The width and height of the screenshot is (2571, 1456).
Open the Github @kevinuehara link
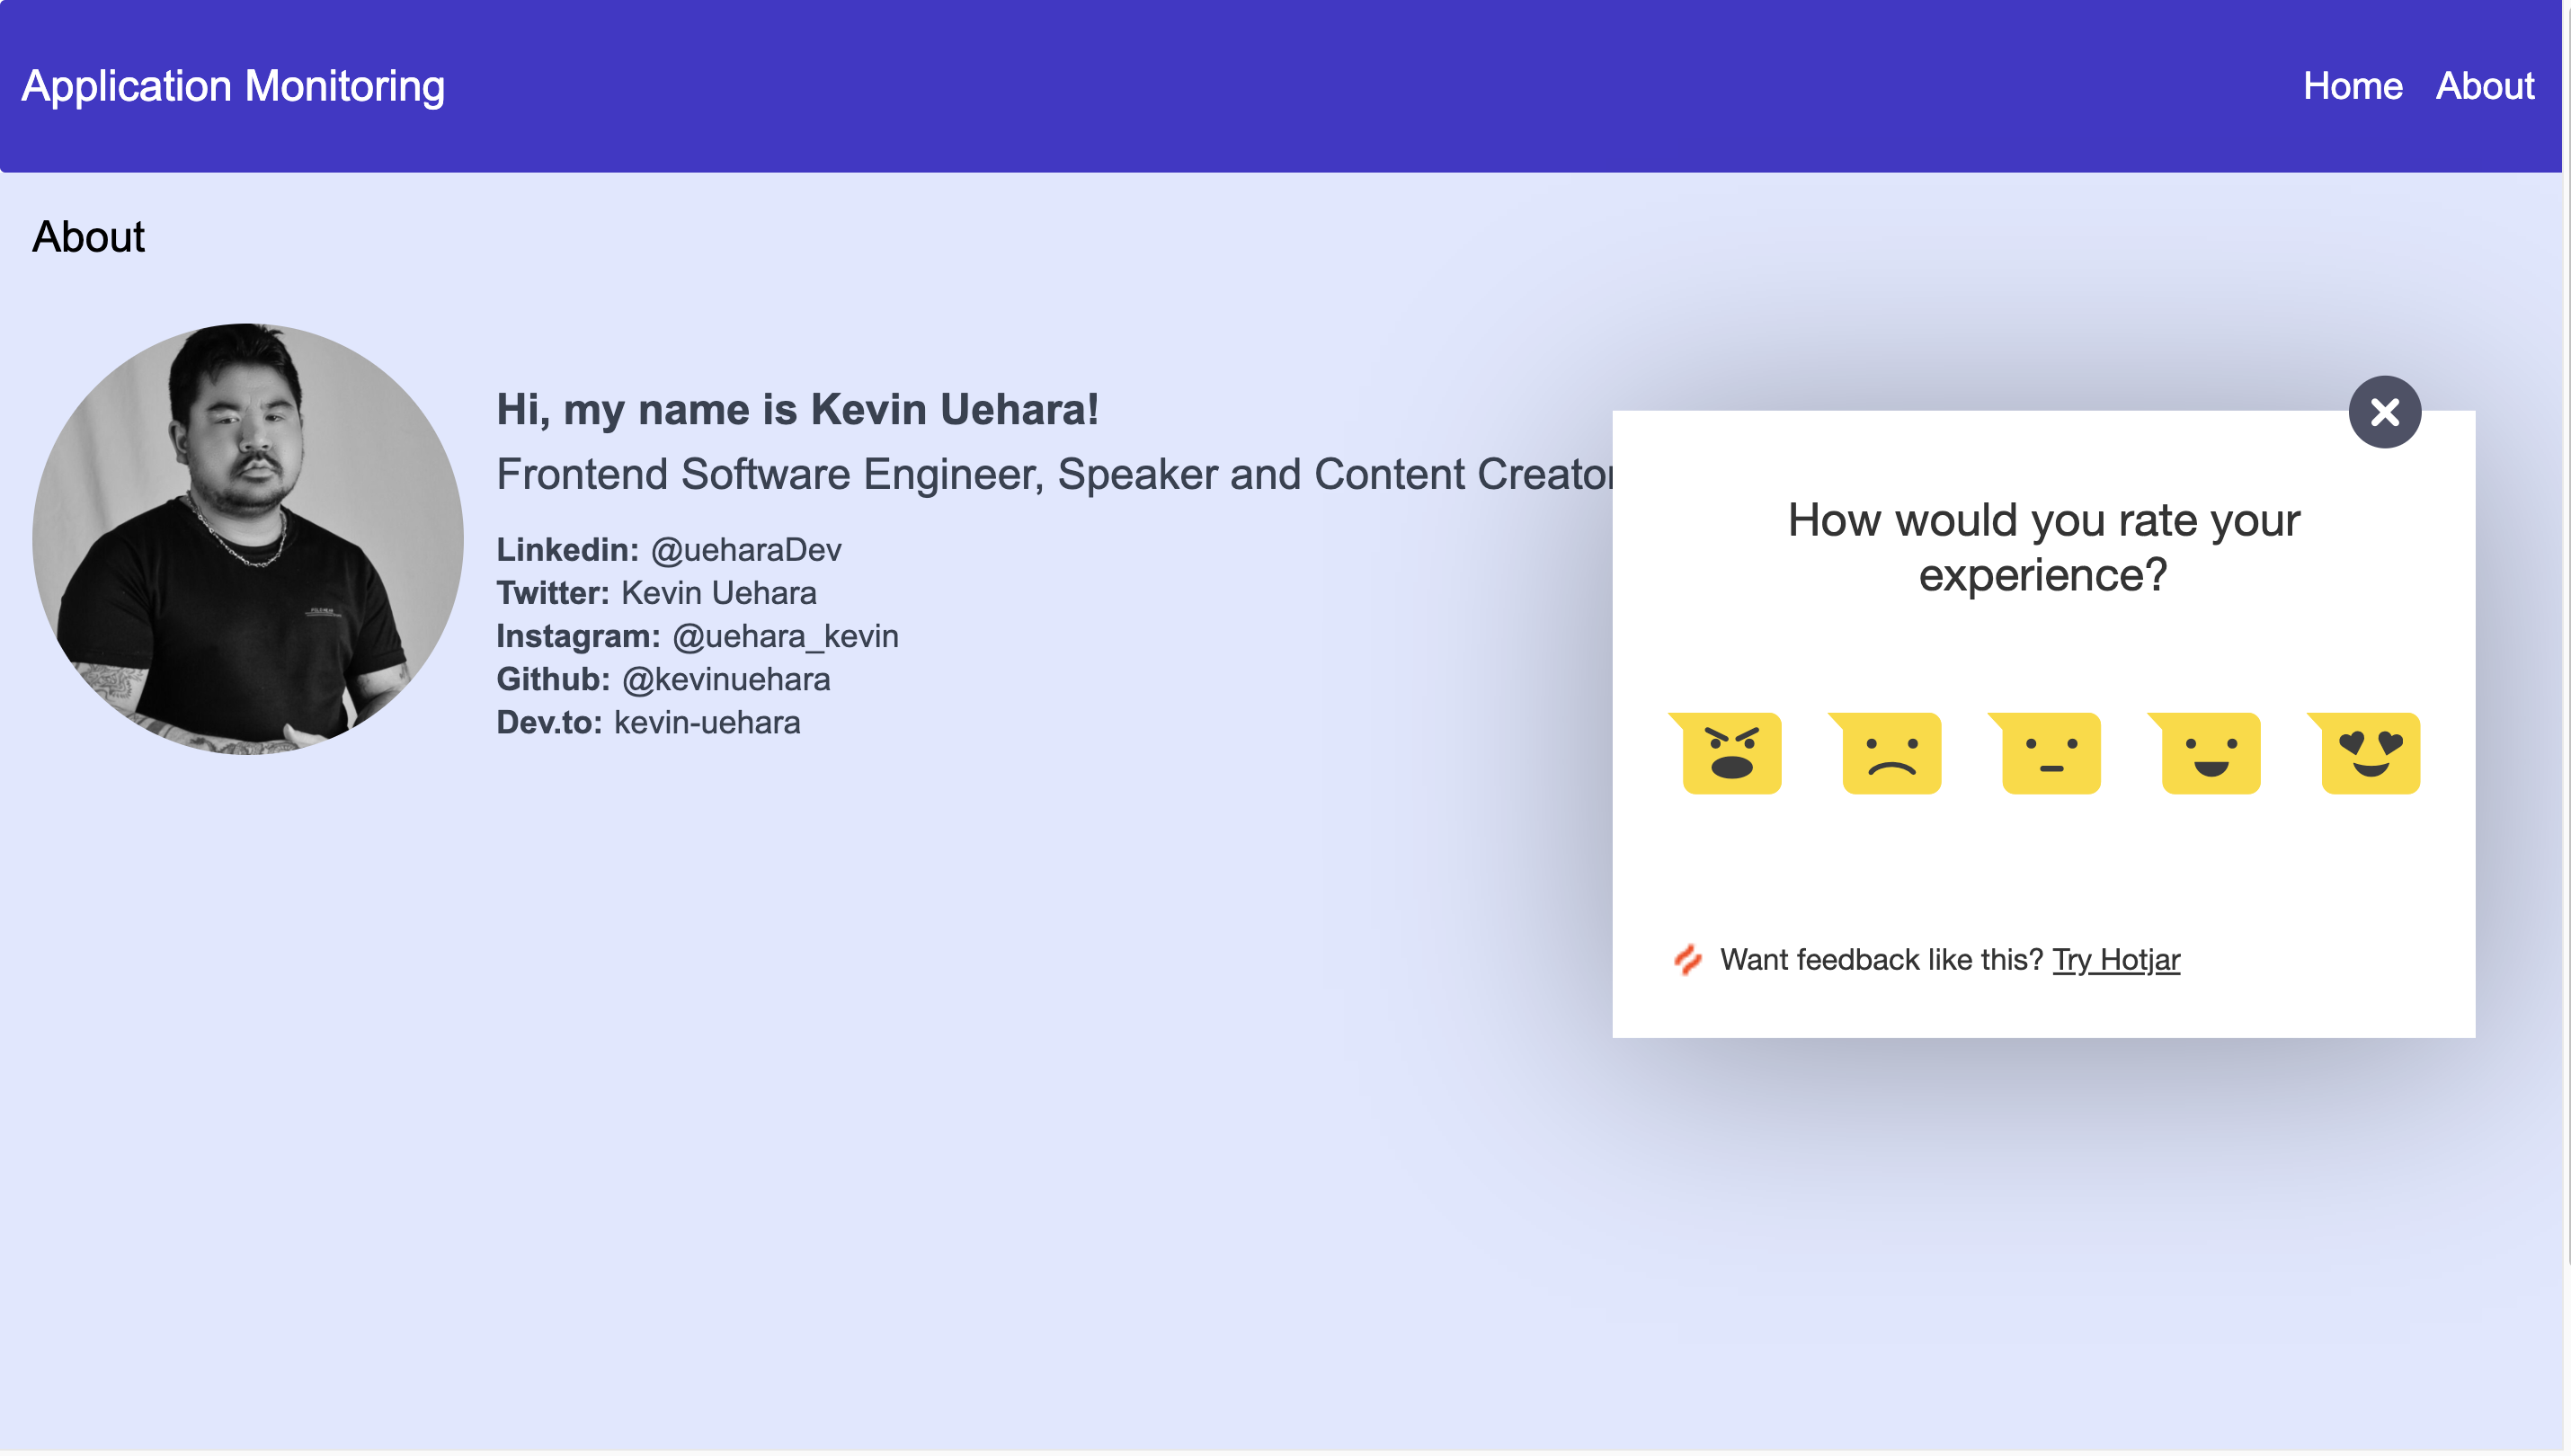725,679
